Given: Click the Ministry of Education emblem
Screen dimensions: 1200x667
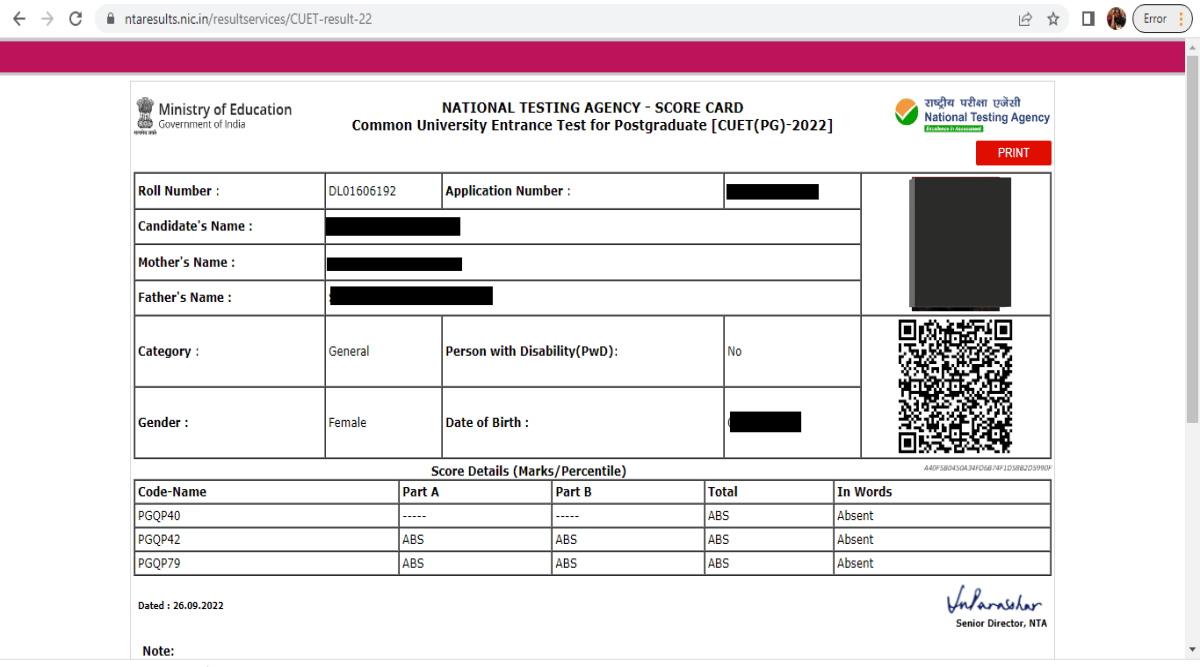Looking at the screenshot, I should point(142,114).
